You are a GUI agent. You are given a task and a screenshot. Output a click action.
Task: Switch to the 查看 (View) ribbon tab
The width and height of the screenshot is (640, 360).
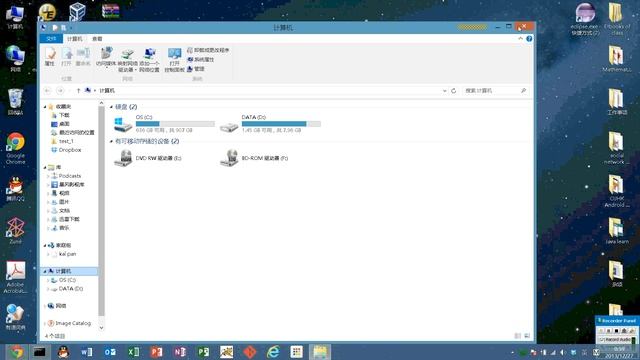(97, 39)
